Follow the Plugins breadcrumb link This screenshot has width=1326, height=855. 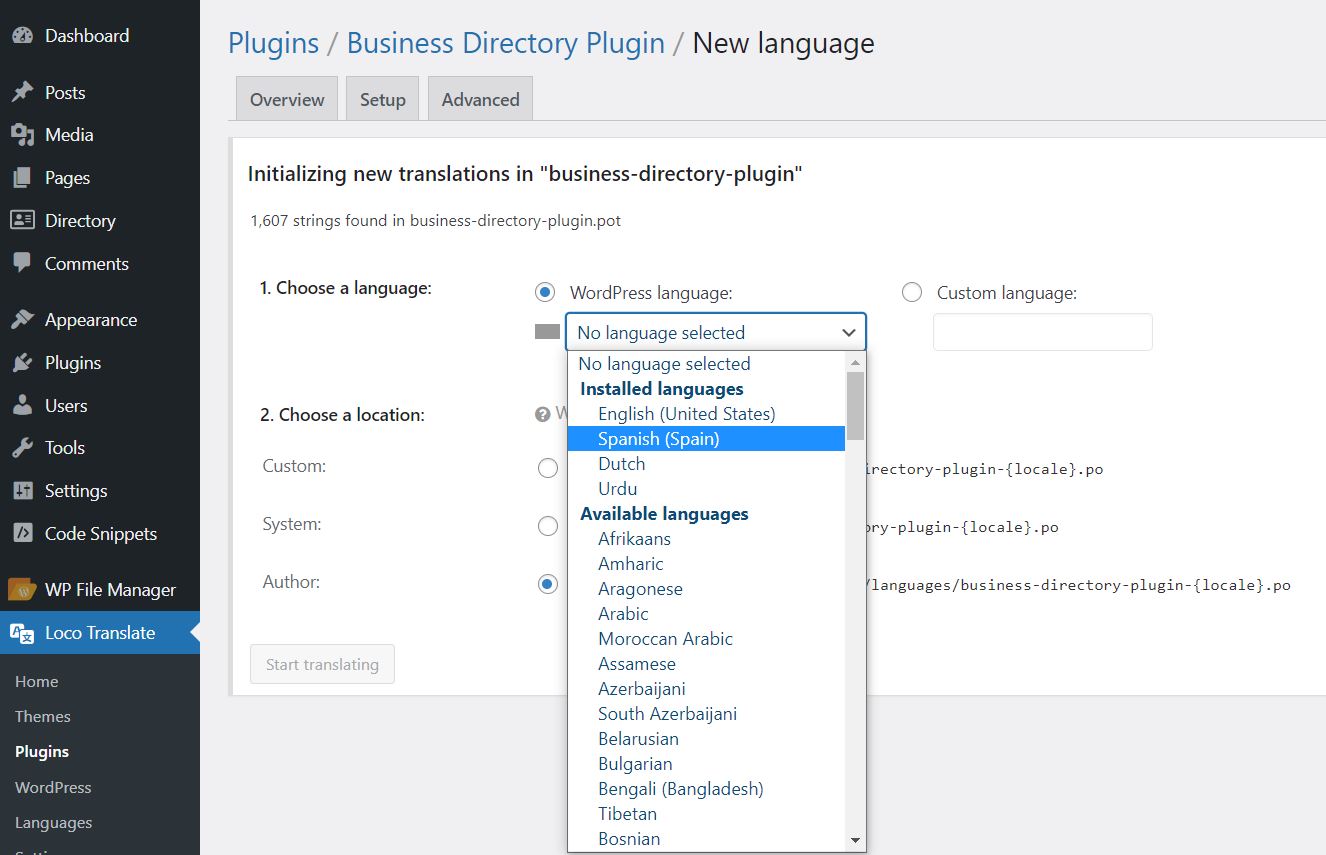274,43
